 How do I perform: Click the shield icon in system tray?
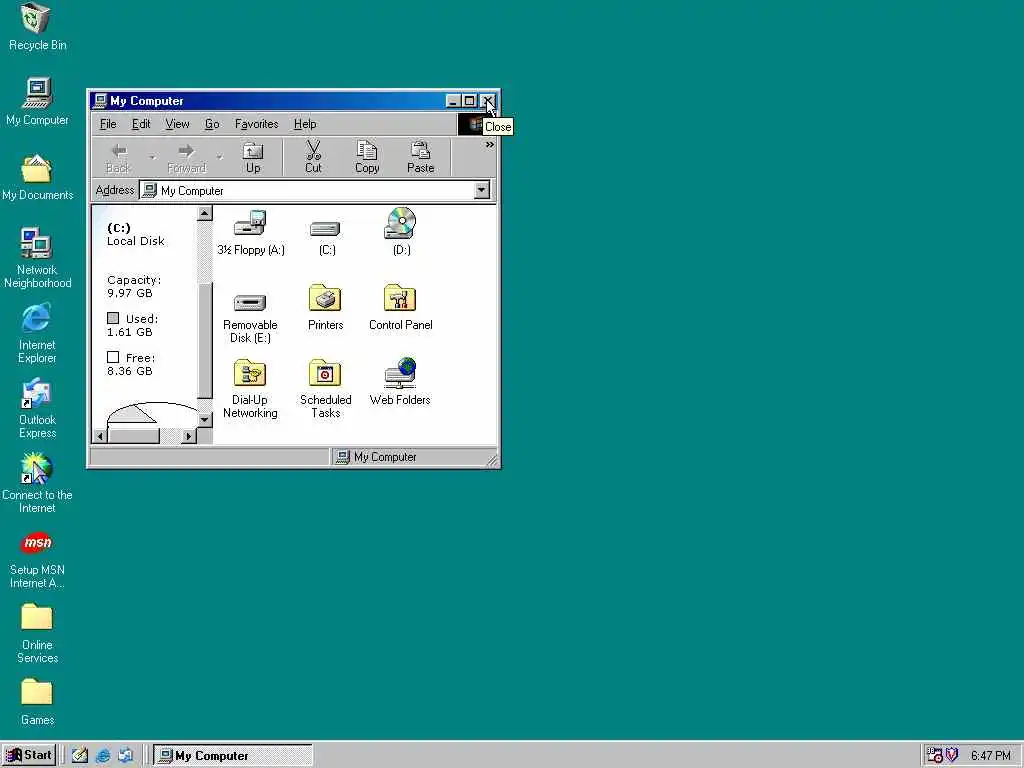[952, 756]
